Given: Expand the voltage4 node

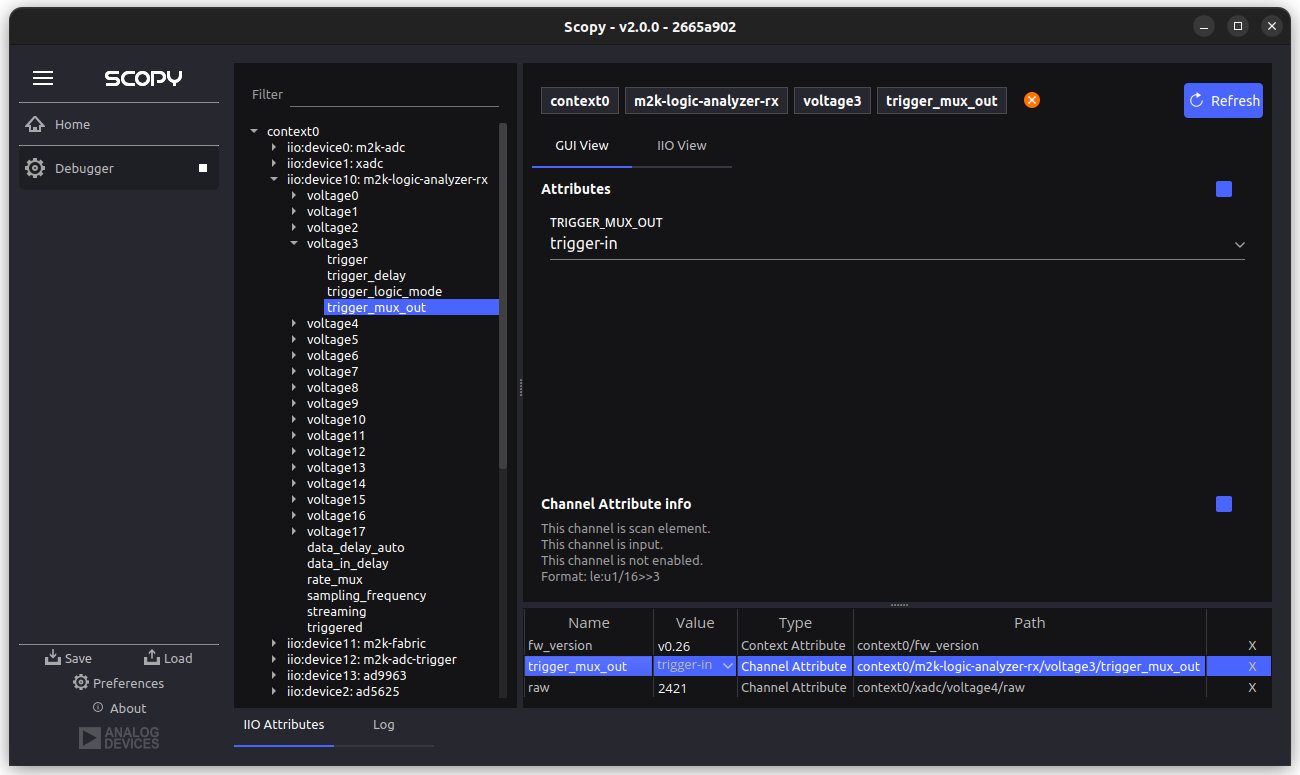Looking at the screenshot, I should click(294, 323).
